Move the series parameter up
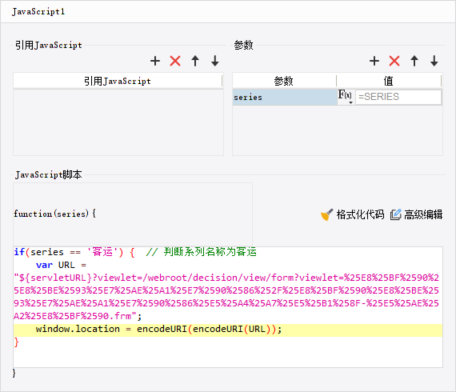 pyautogui.click(x=414, y=61)
